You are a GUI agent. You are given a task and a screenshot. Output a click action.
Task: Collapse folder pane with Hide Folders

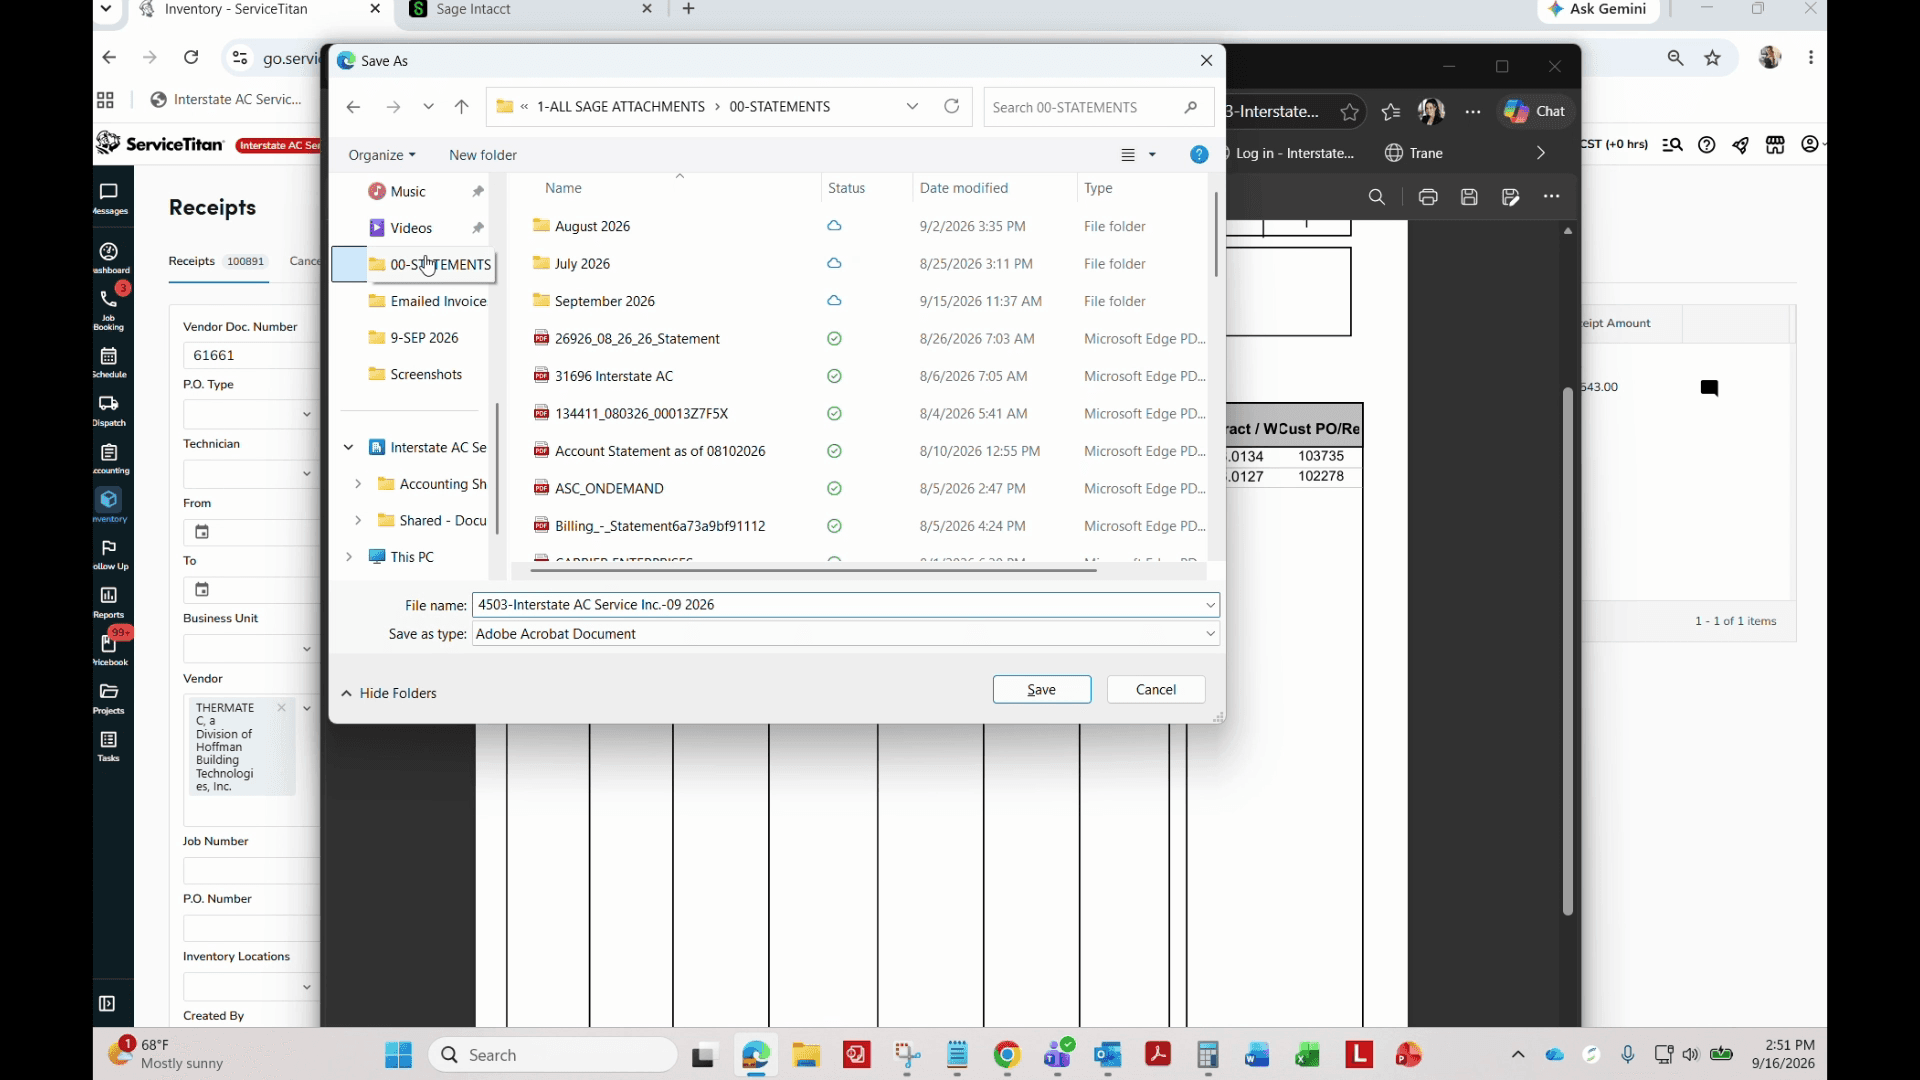(389, 693)
